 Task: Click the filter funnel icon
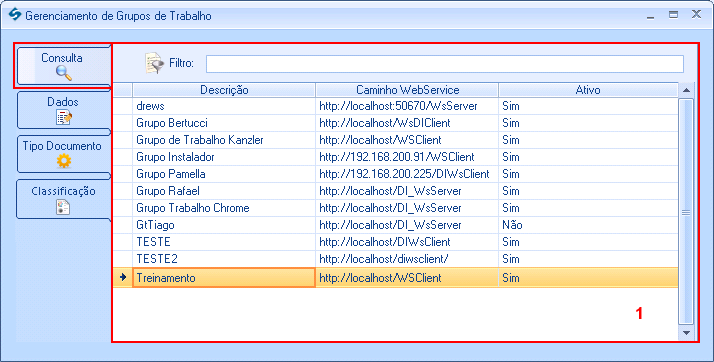pos(154,63)
